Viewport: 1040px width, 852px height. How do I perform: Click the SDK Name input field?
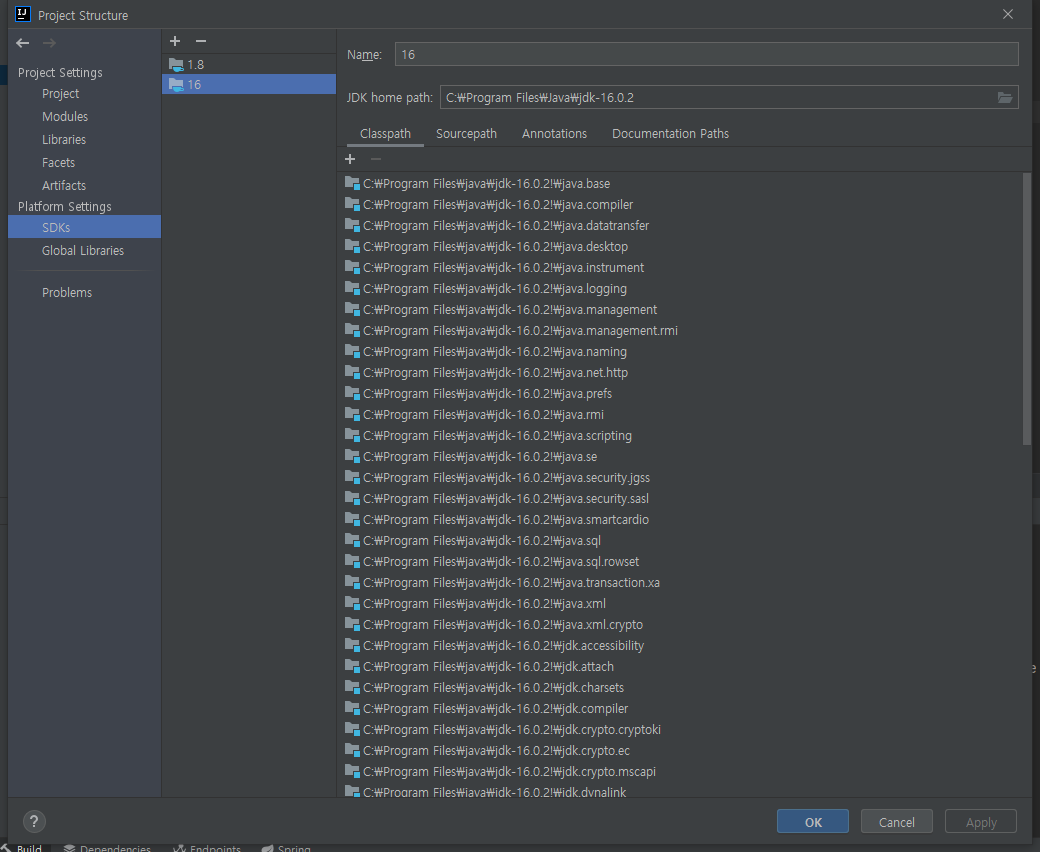click(x=706, y=54)
